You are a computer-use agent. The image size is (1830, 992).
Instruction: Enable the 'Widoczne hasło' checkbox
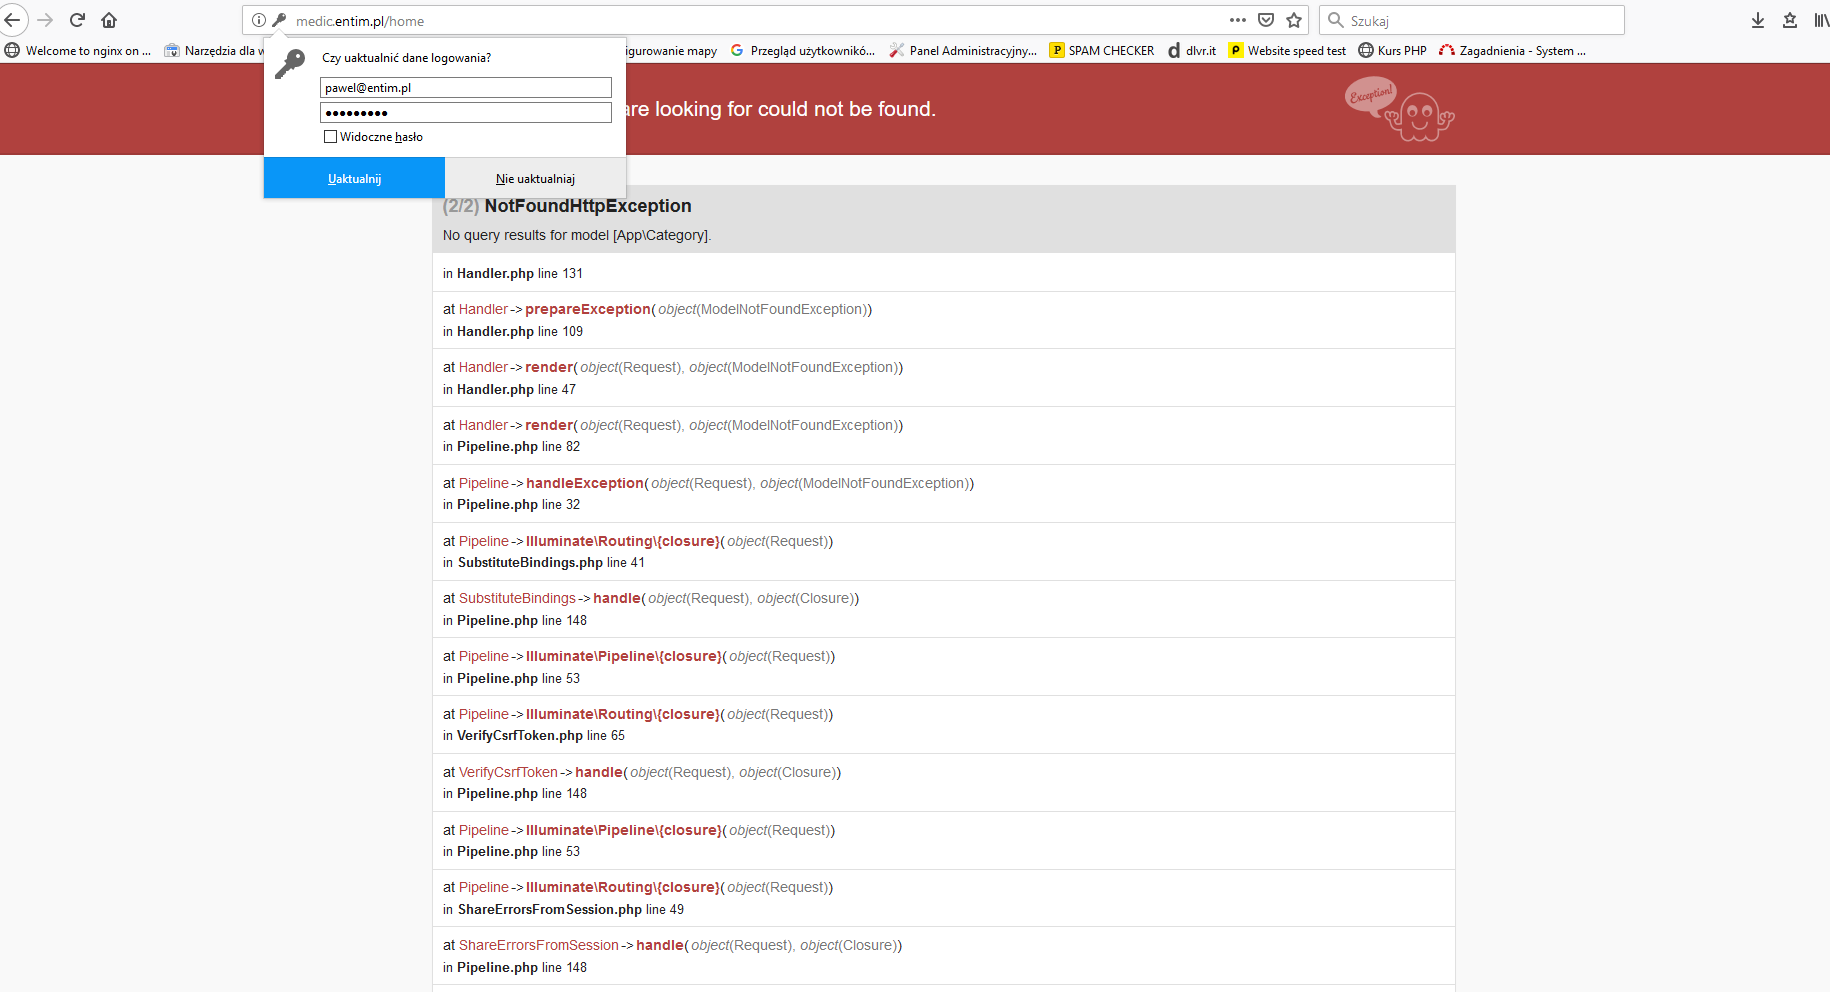tap(330, 137)
